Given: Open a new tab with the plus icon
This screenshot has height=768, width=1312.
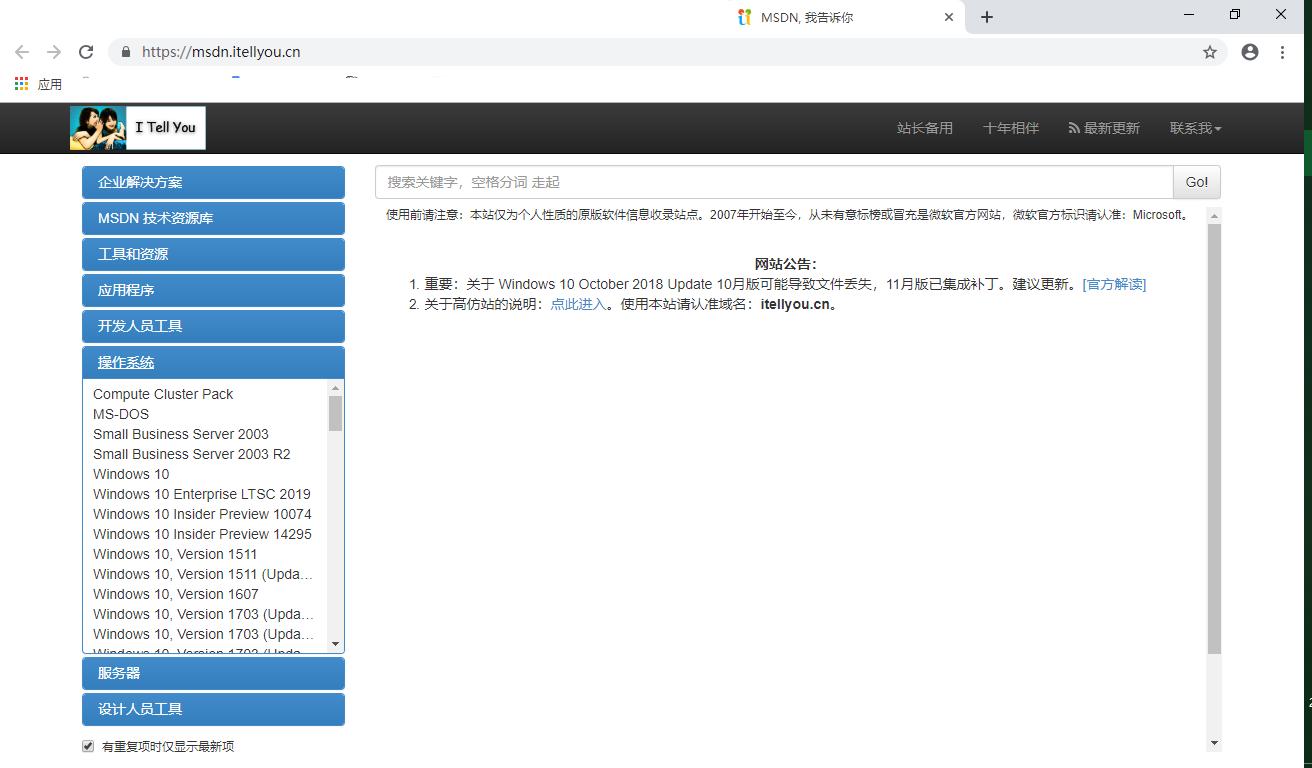Looking at the screenshot, I should point(986,16).
